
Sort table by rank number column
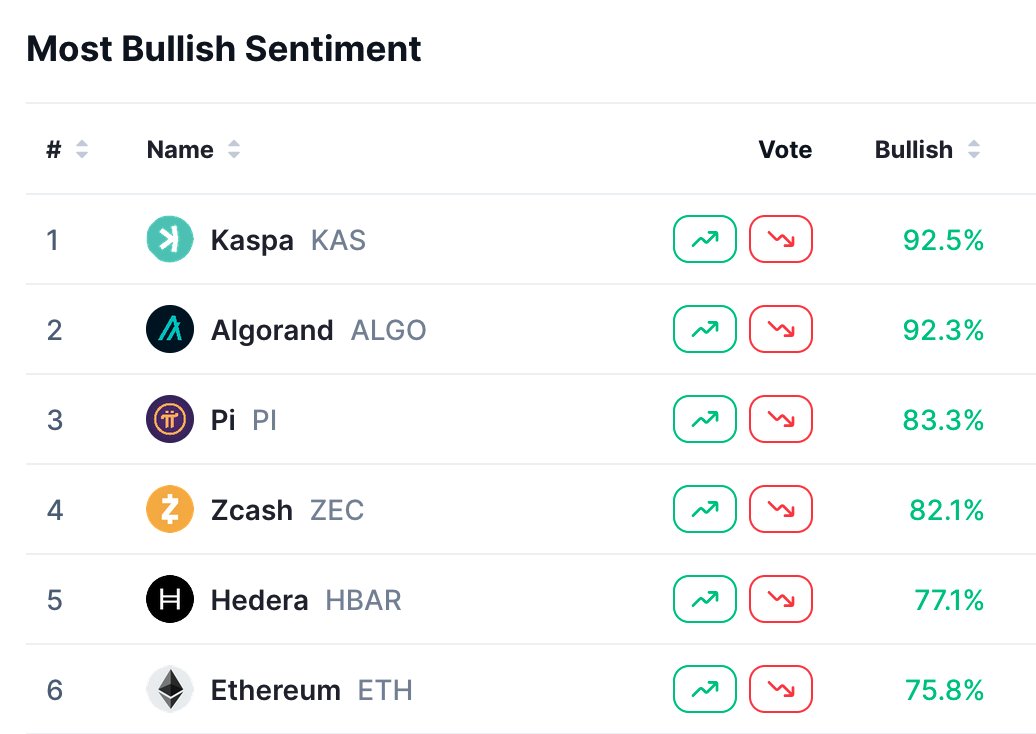click(x=67, y=150)
